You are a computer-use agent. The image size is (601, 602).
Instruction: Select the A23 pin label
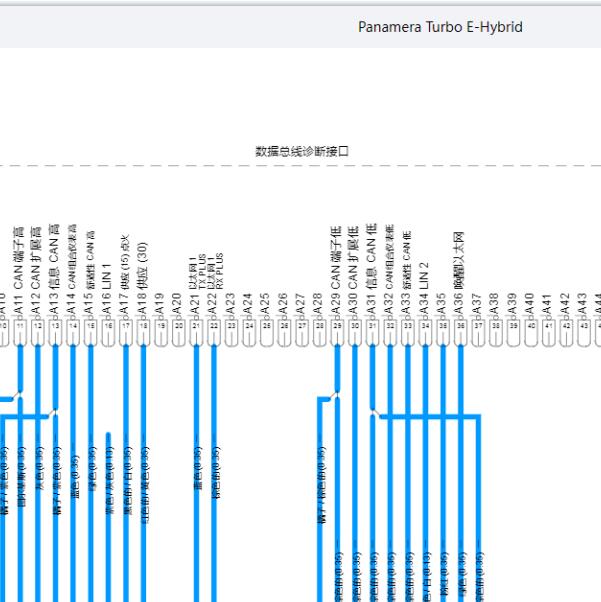click(x=230, y=304)
